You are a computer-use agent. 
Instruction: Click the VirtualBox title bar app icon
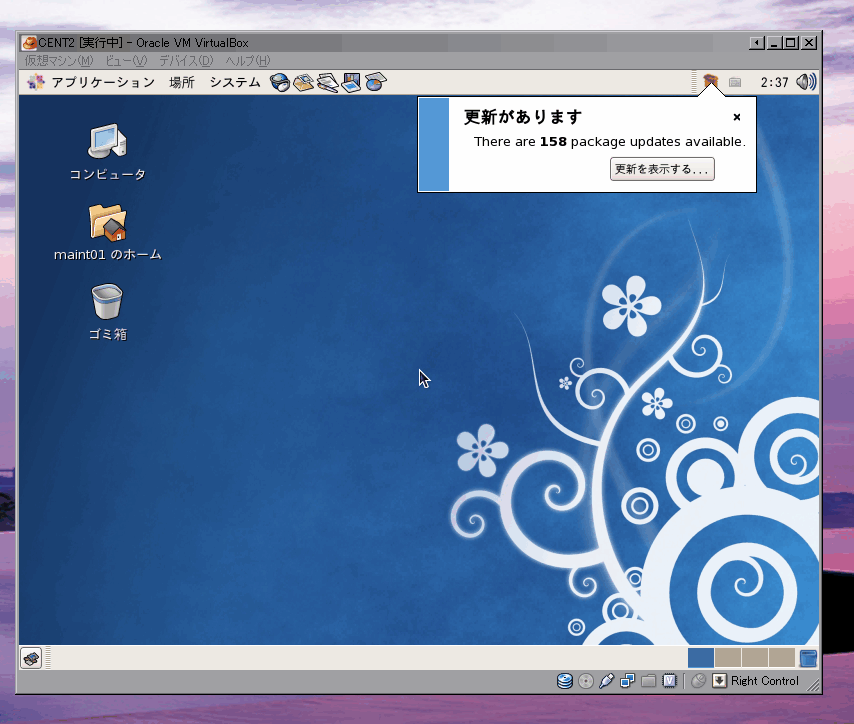click(x=29, y=42)
